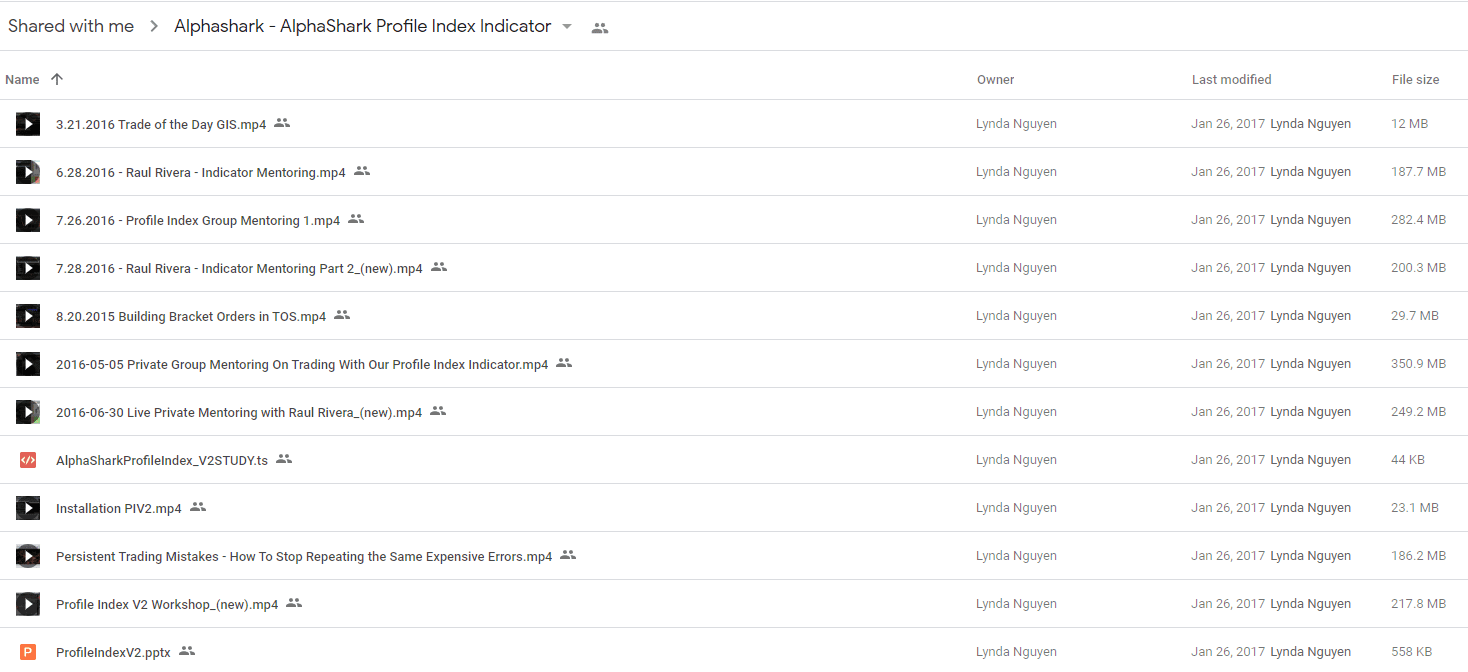Screen dimensions: 1468x672
Task: Select 2016-05-05 Private Group Mentoring On Trading file
Action: [302, 365]
